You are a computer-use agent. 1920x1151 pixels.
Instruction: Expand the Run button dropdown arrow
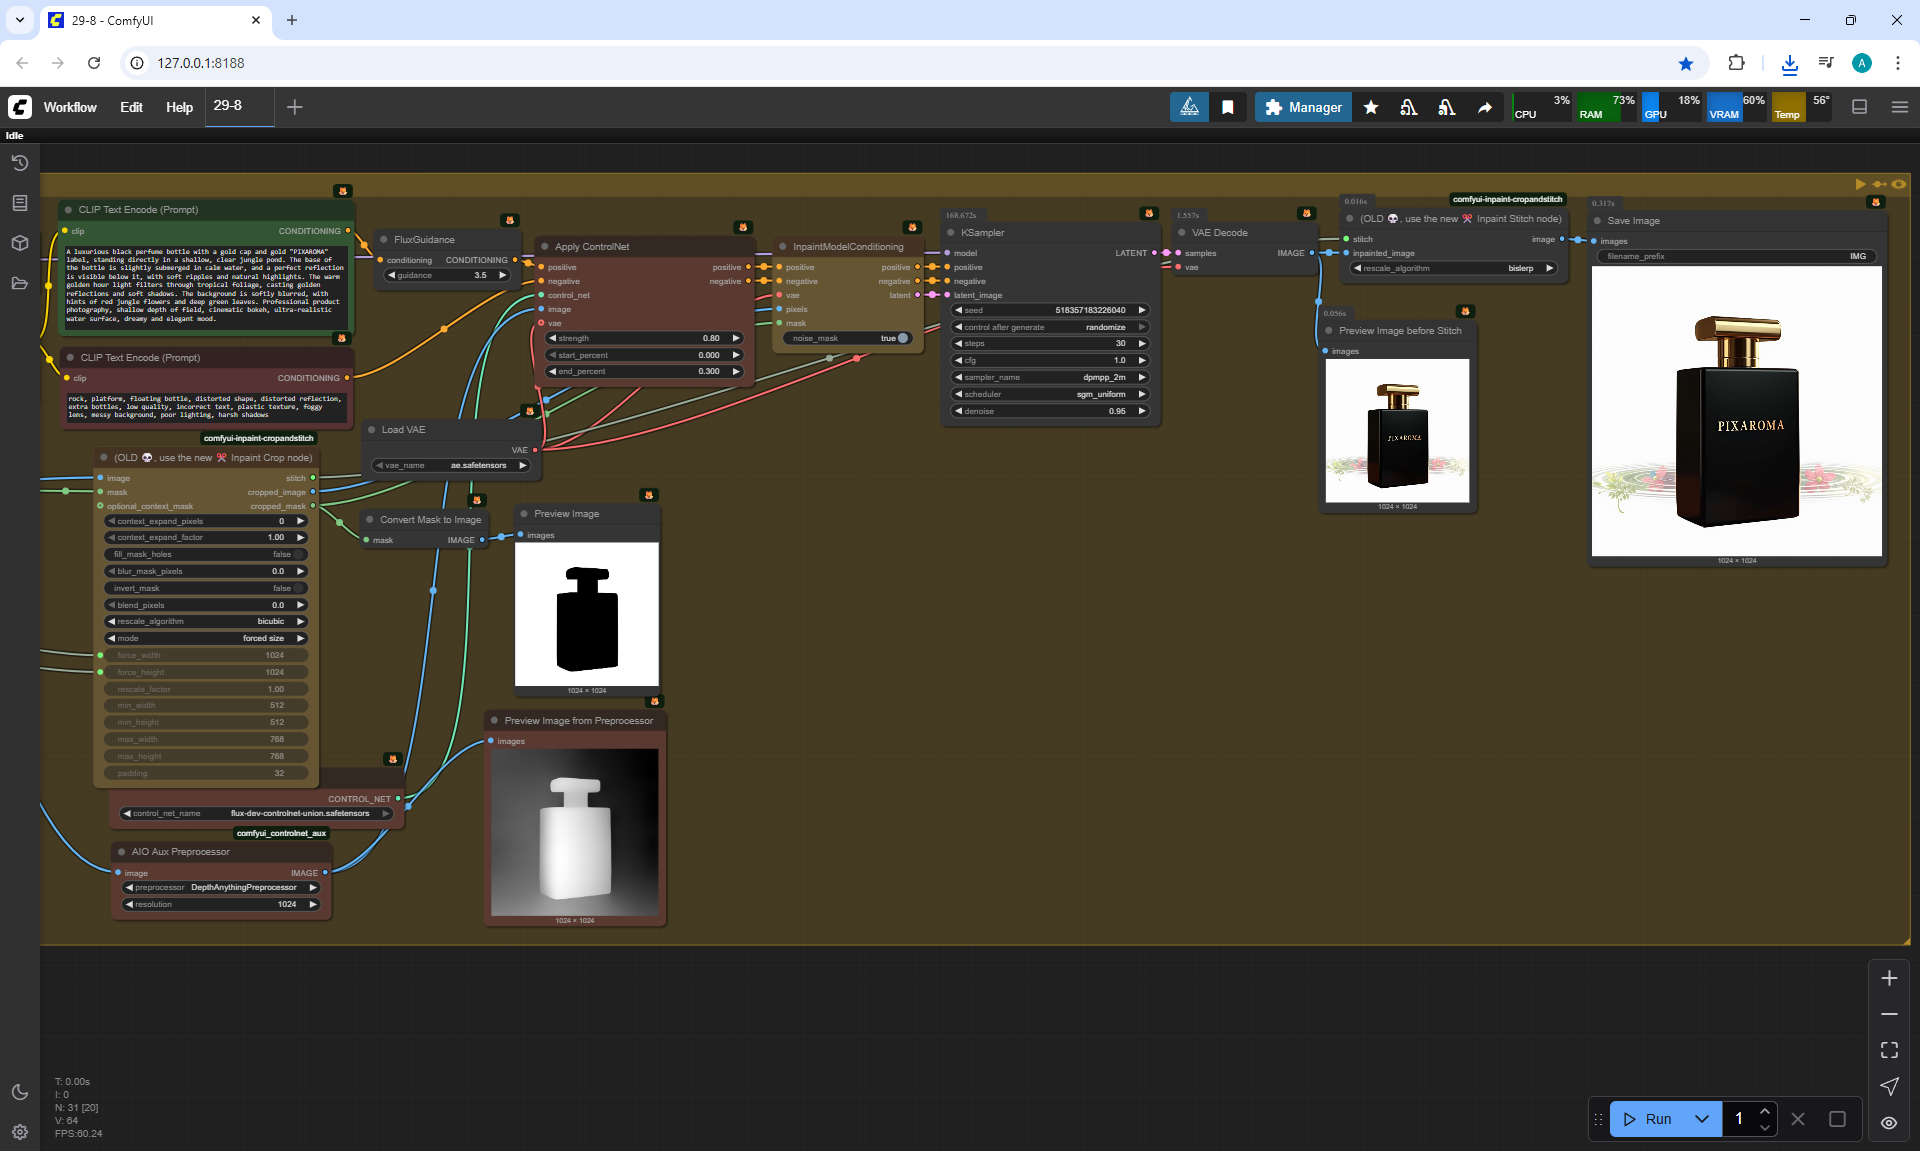coord(1702,1119)
